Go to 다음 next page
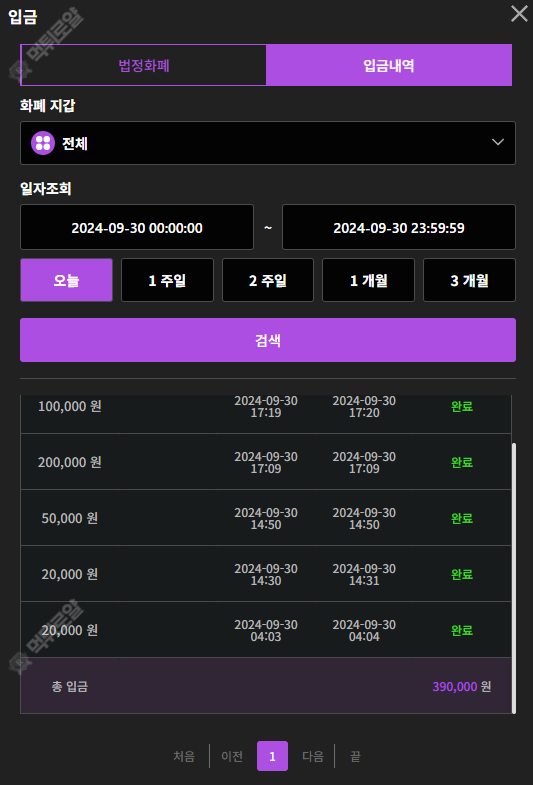Image resolution: width=533 pixels, height=785 pixels. [313, 756]
